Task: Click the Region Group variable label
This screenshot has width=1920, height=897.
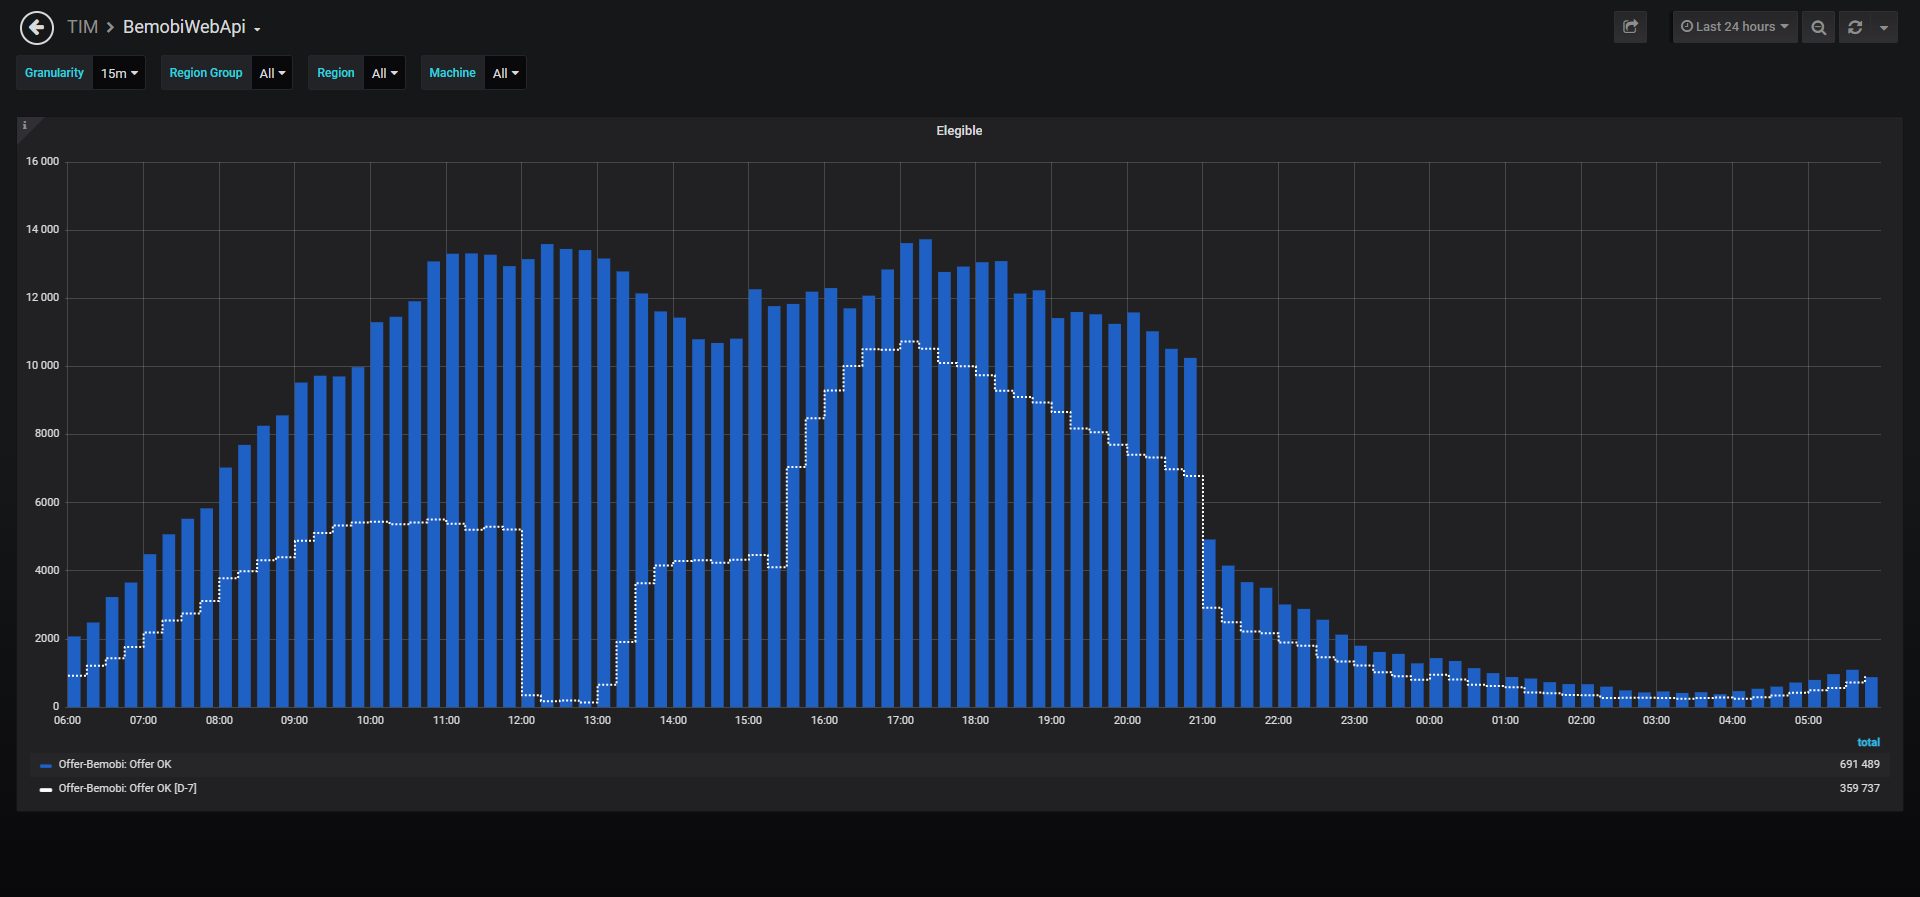Action: point(206,73)
